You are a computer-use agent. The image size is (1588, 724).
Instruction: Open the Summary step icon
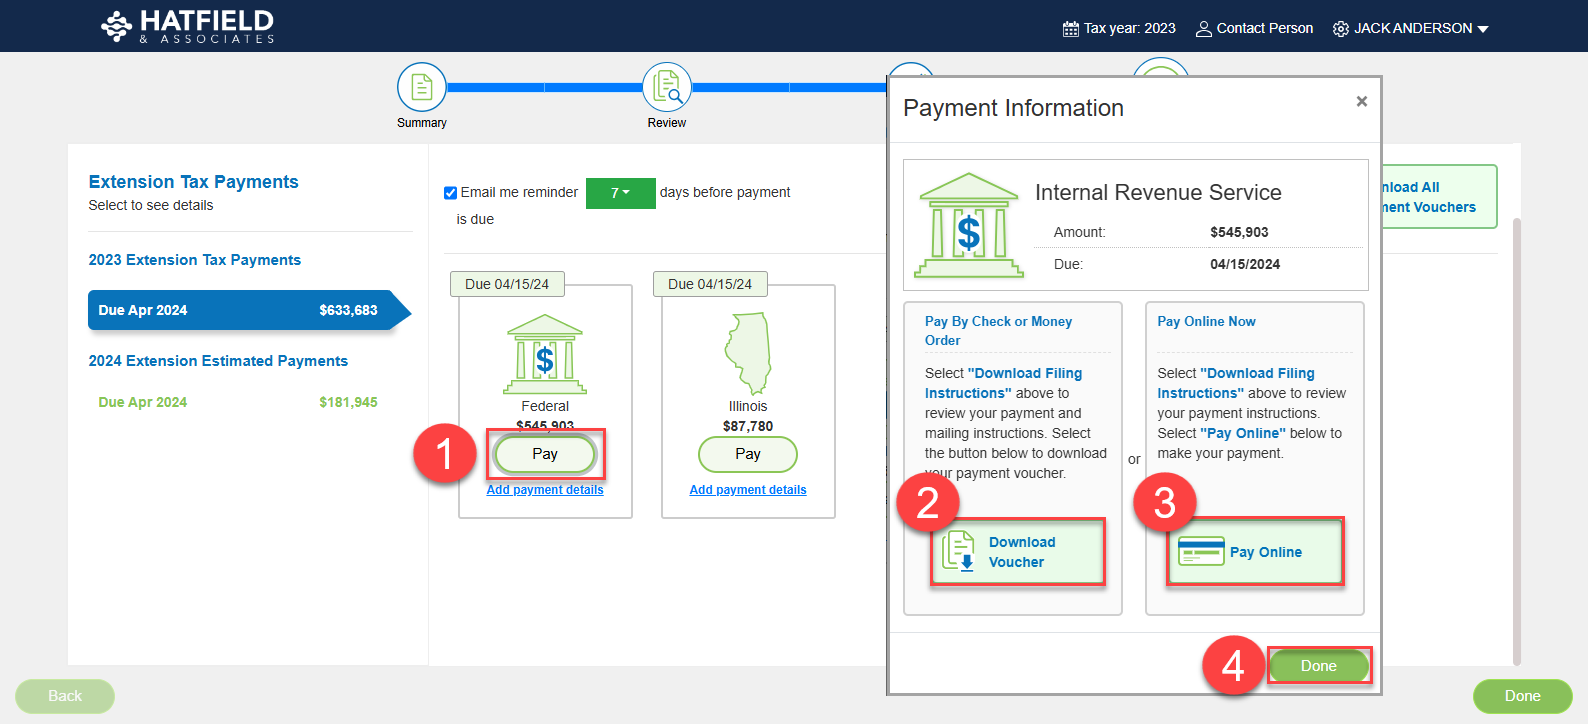(421, 87)
